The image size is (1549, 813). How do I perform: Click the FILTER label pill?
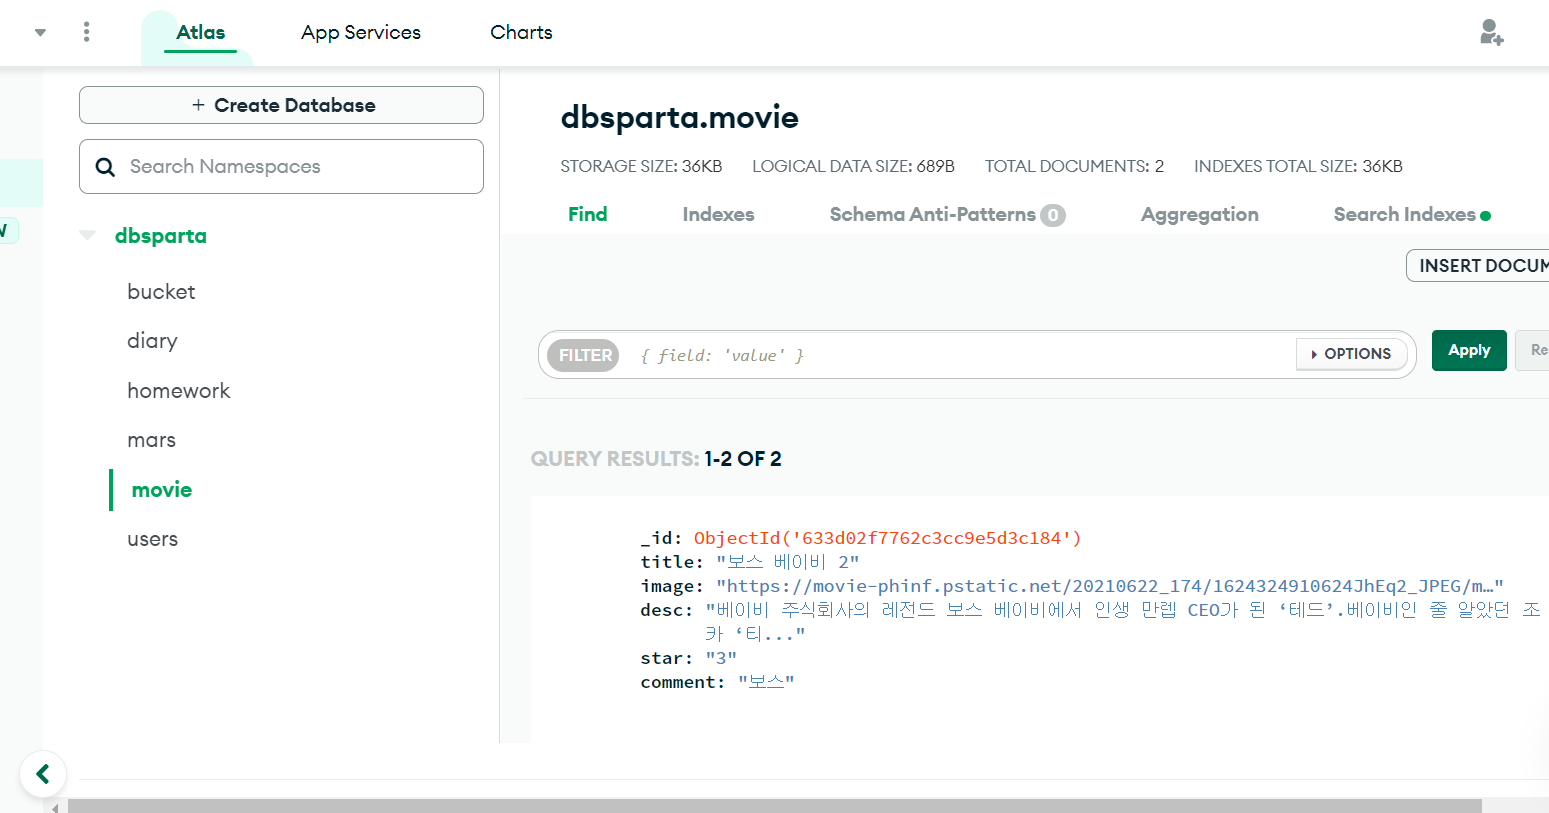(x=585, y=355)
